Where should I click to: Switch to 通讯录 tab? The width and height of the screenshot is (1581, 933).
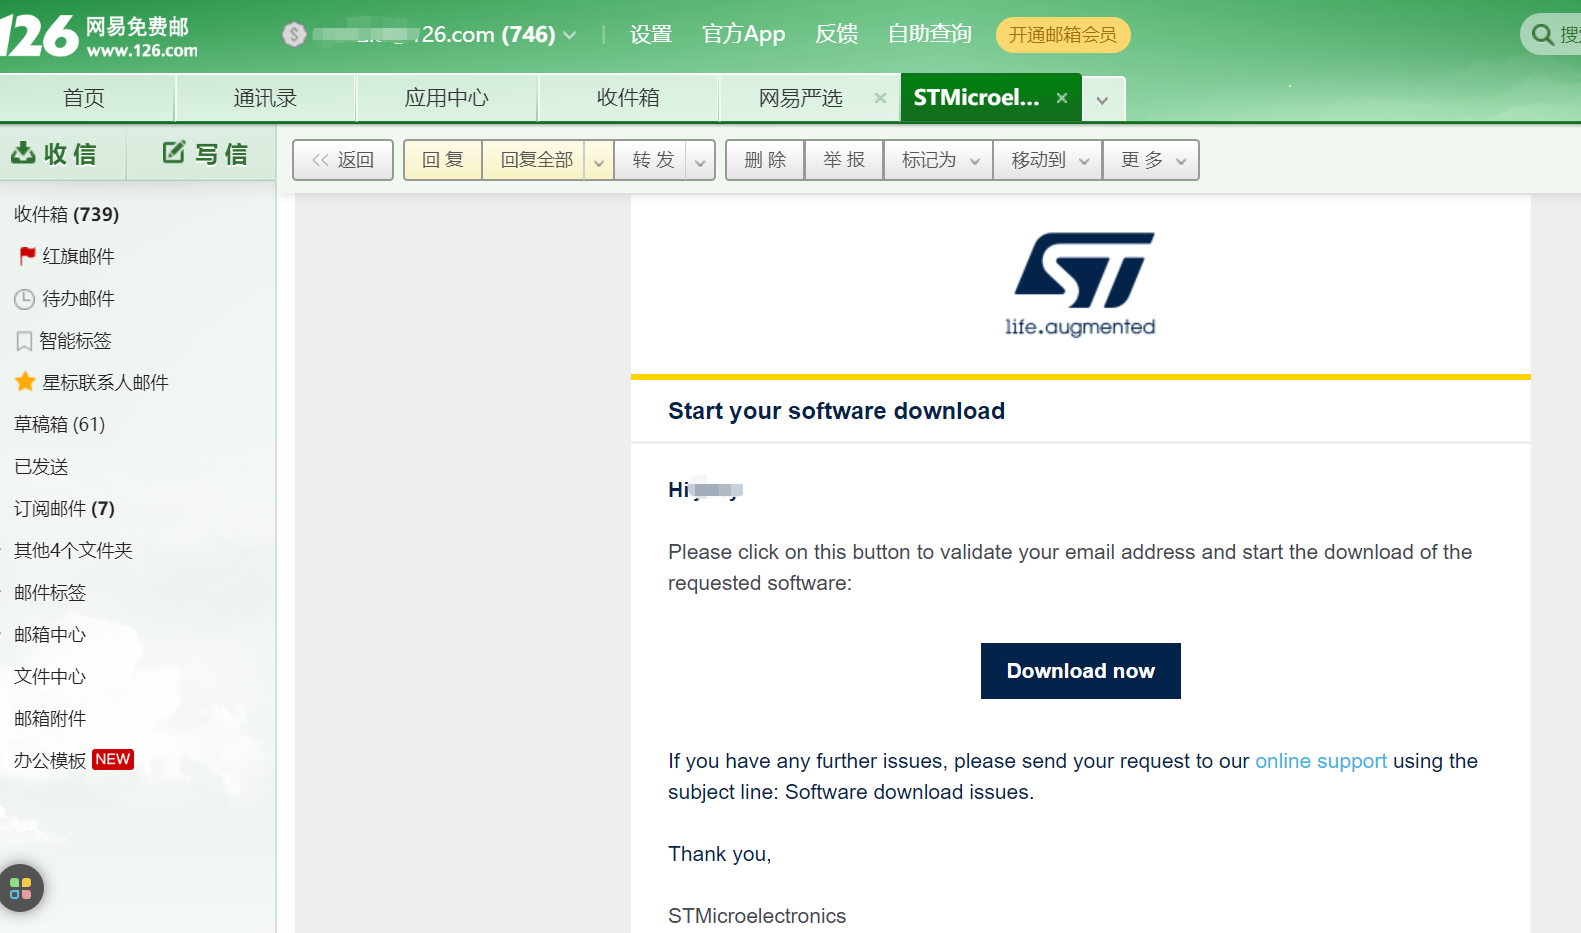point(265,98)
